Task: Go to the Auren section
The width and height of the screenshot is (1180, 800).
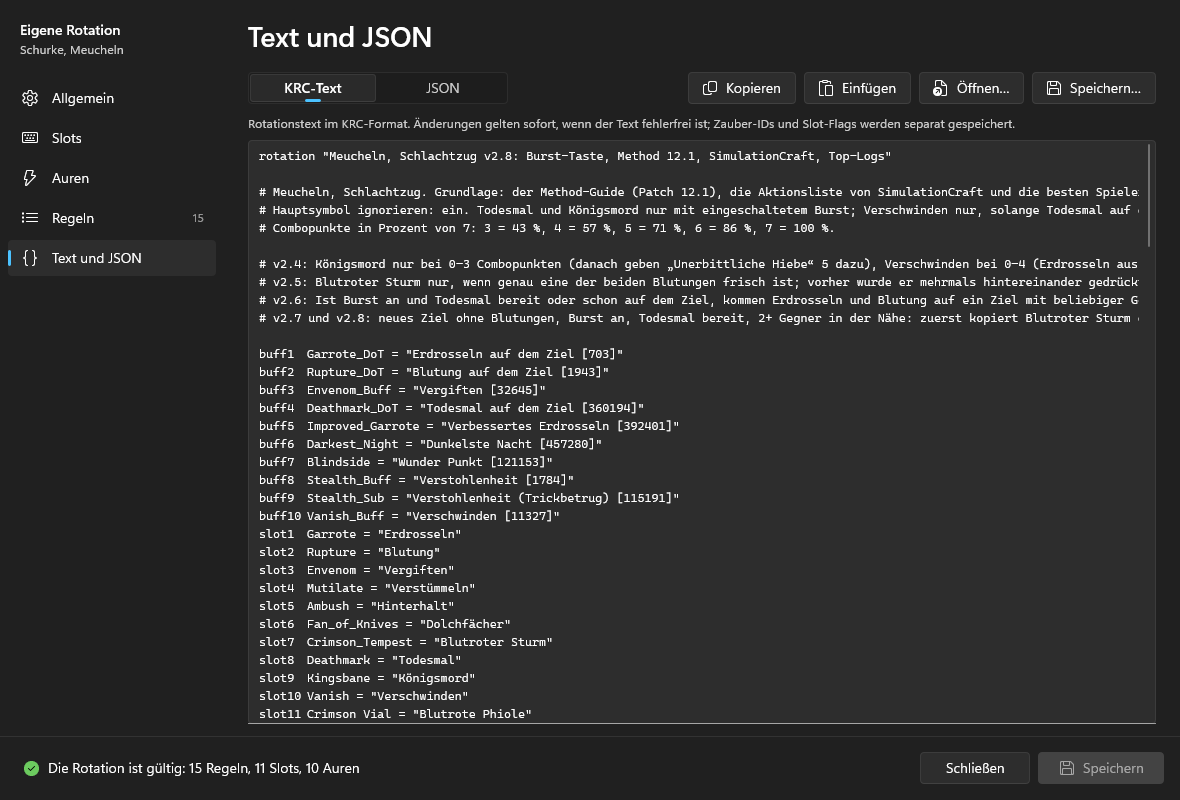Action: [x=111, y=178]
